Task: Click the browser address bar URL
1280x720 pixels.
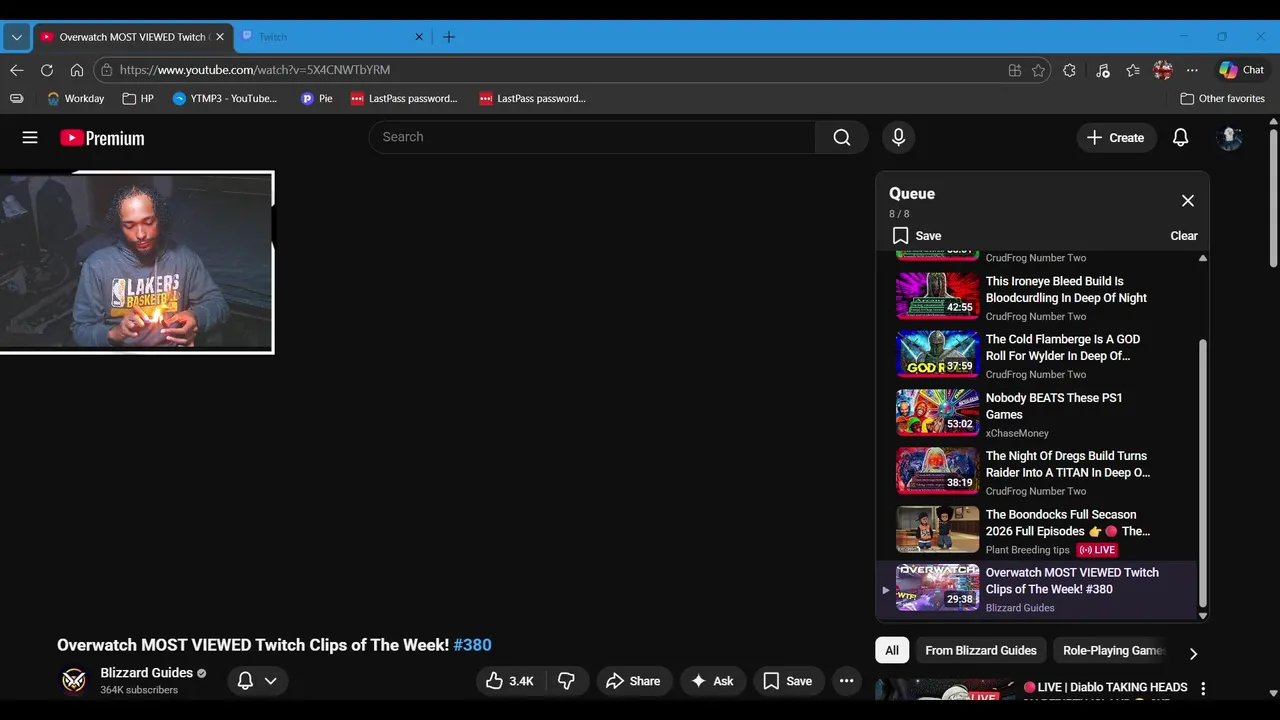Action: pyautogui.click(x=255, y=70)
